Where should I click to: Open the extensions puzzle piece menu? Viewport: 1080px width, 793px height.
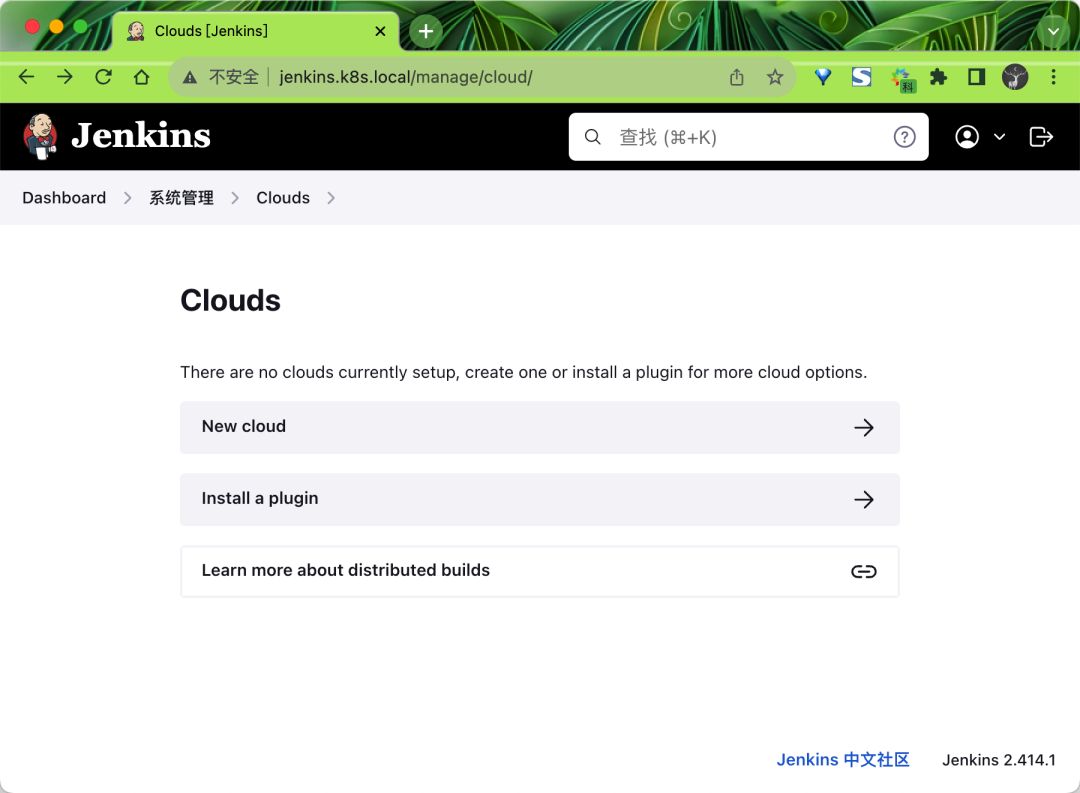(938, 76)
